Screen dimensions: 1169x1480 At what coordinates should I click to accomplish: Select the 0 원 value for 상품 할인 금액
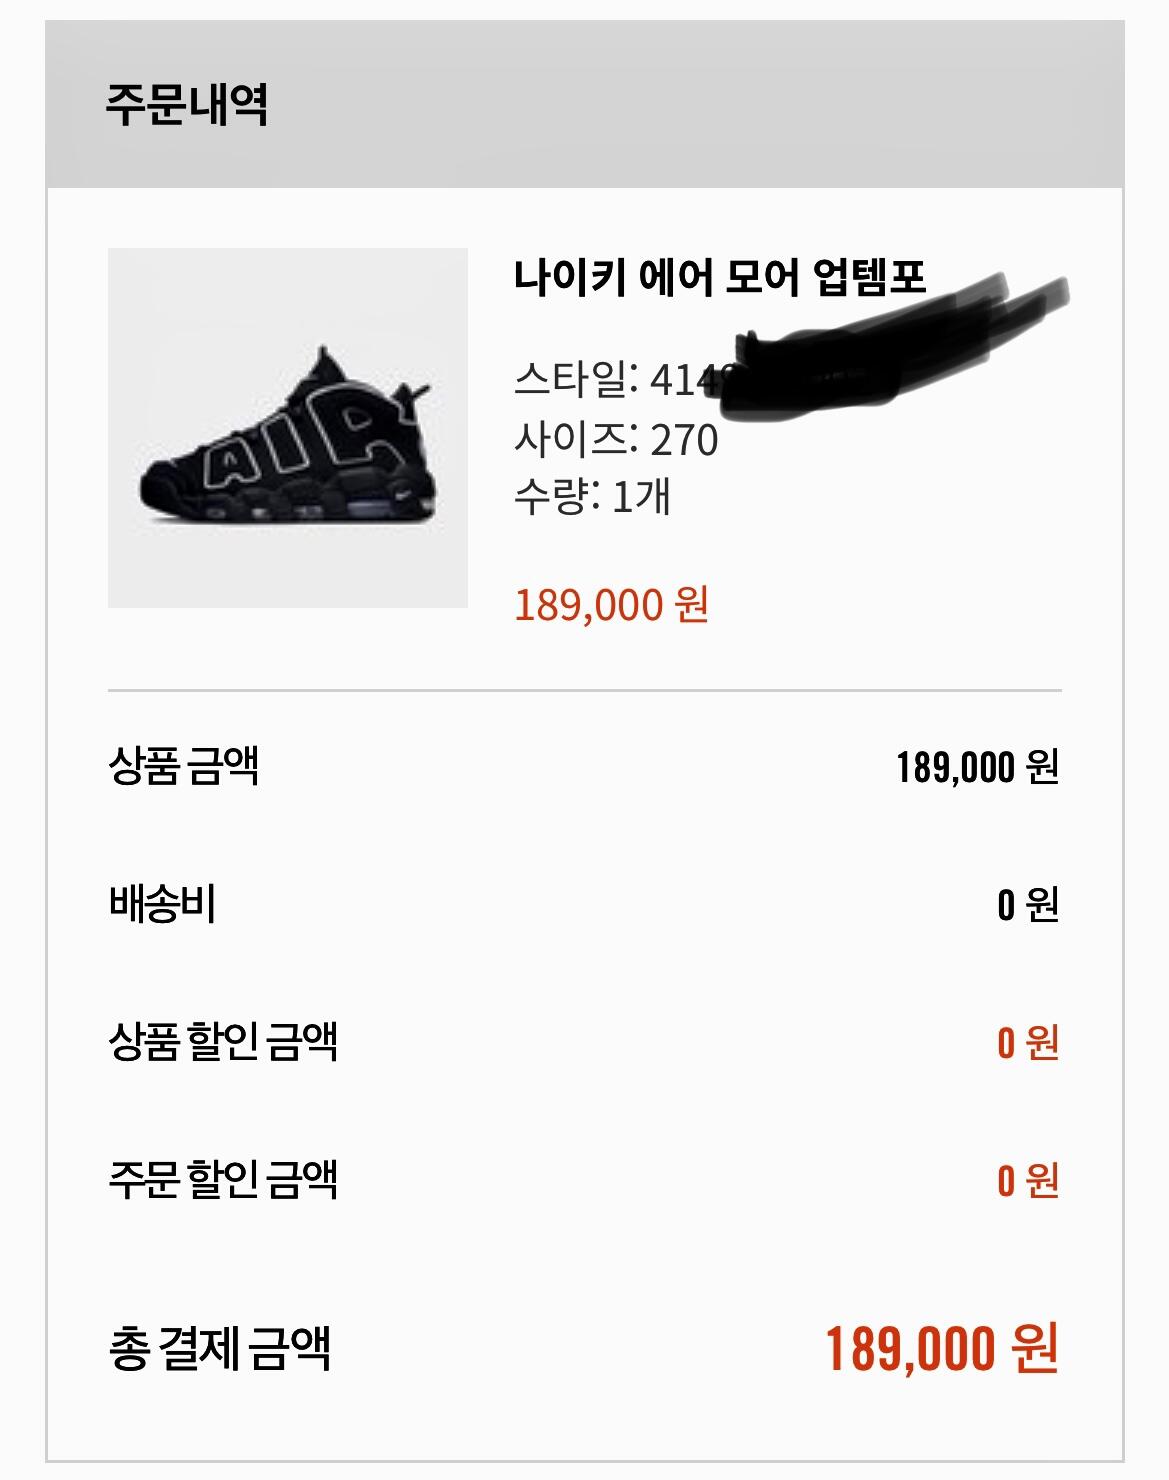(x=1027, y=1043)
